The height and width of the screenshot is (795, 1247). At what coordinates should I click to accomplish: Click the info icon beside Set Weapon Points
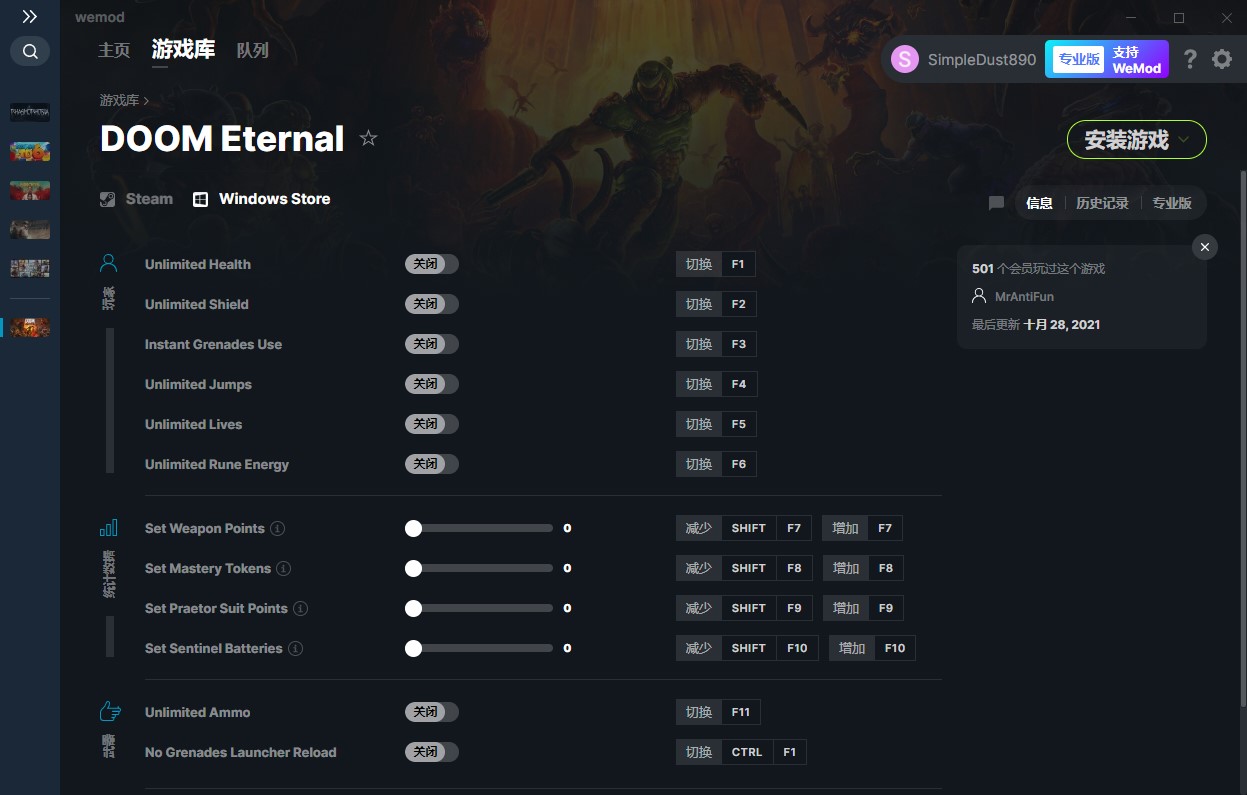coord(278,528)
